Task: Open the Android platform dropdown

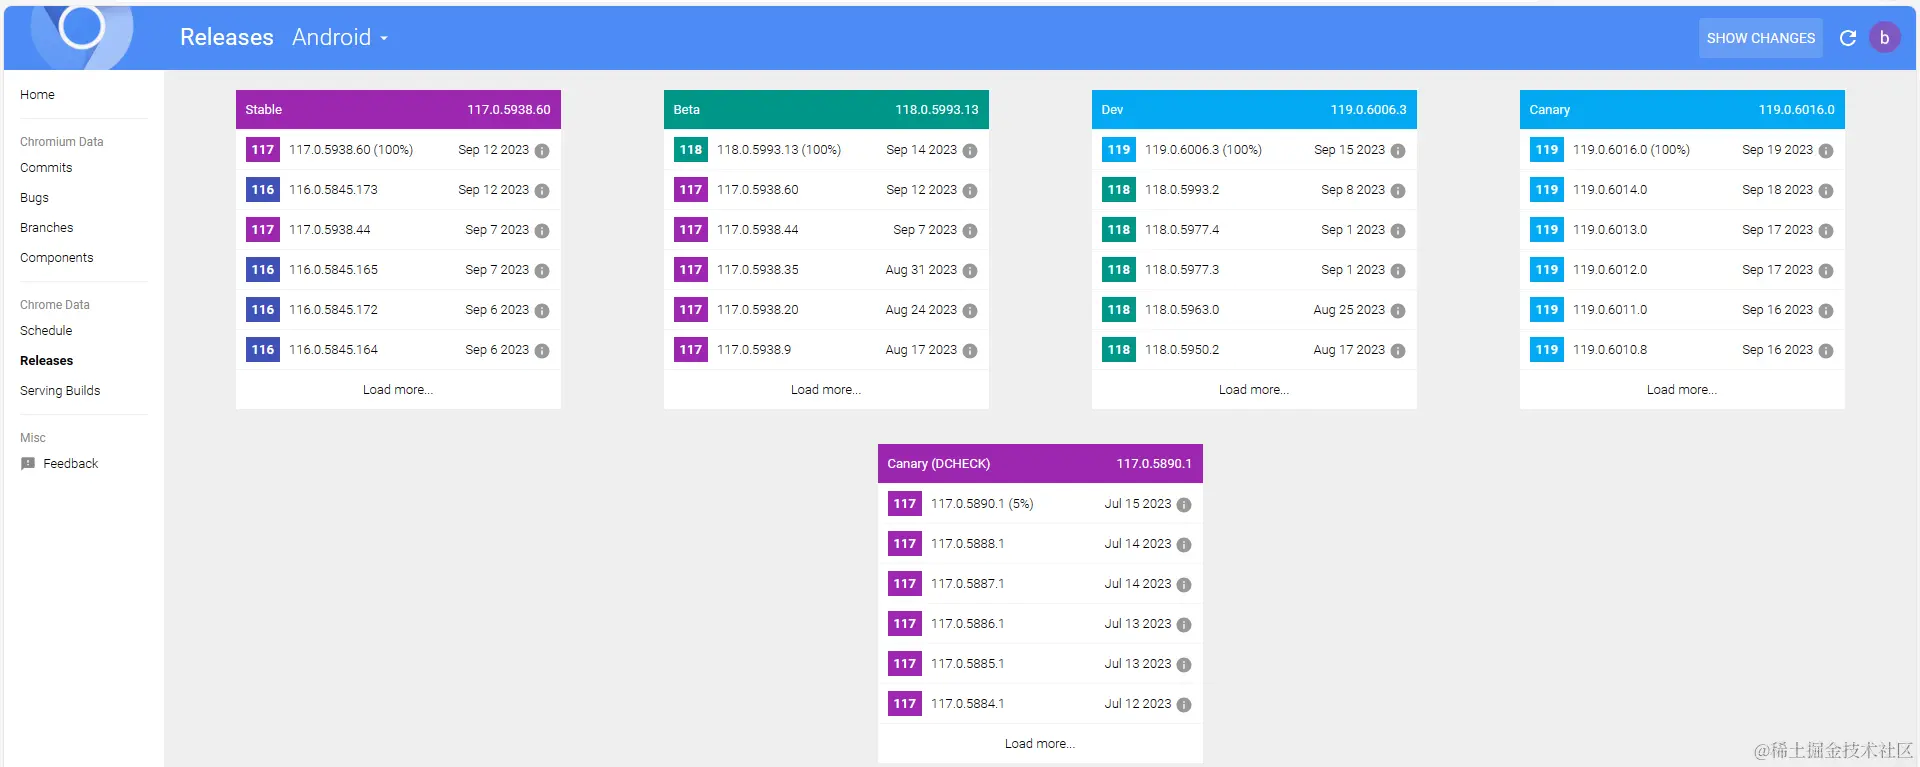Action: point(340,37)
